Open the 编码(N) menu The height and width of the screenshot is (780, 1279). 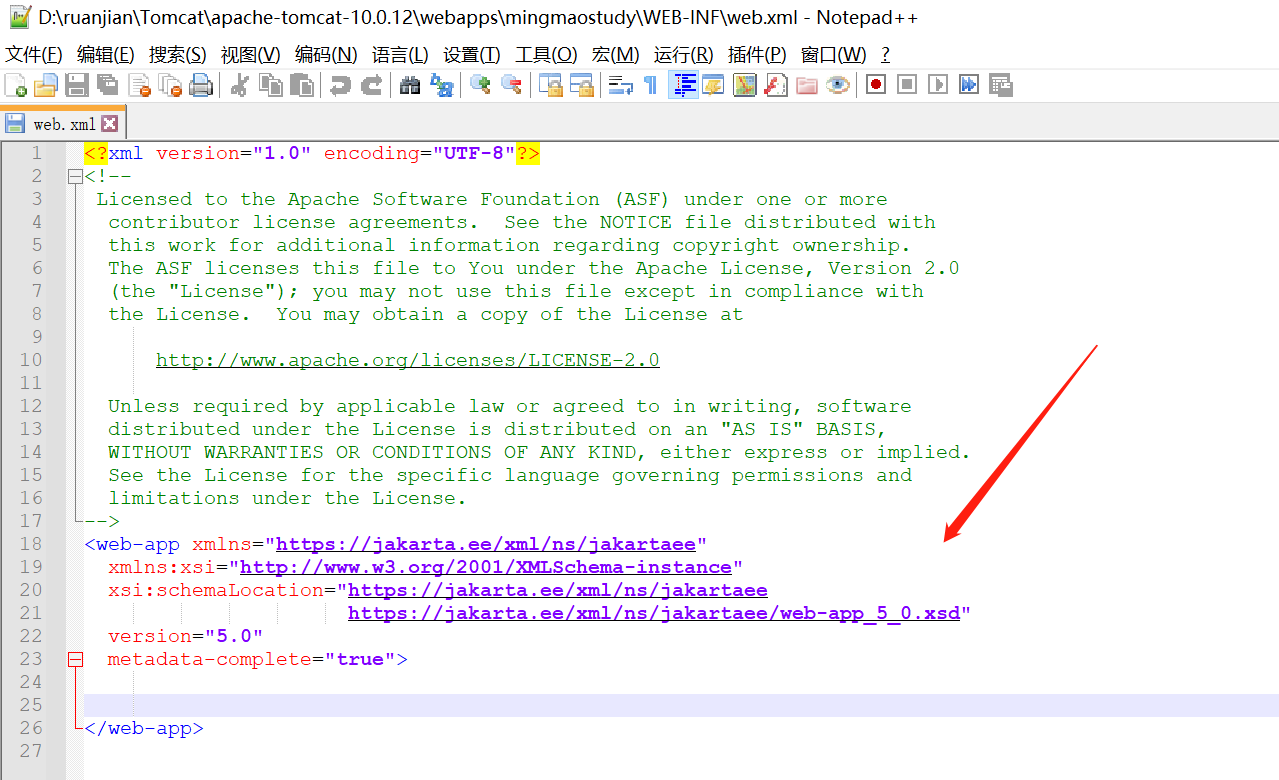click(326, 54)
